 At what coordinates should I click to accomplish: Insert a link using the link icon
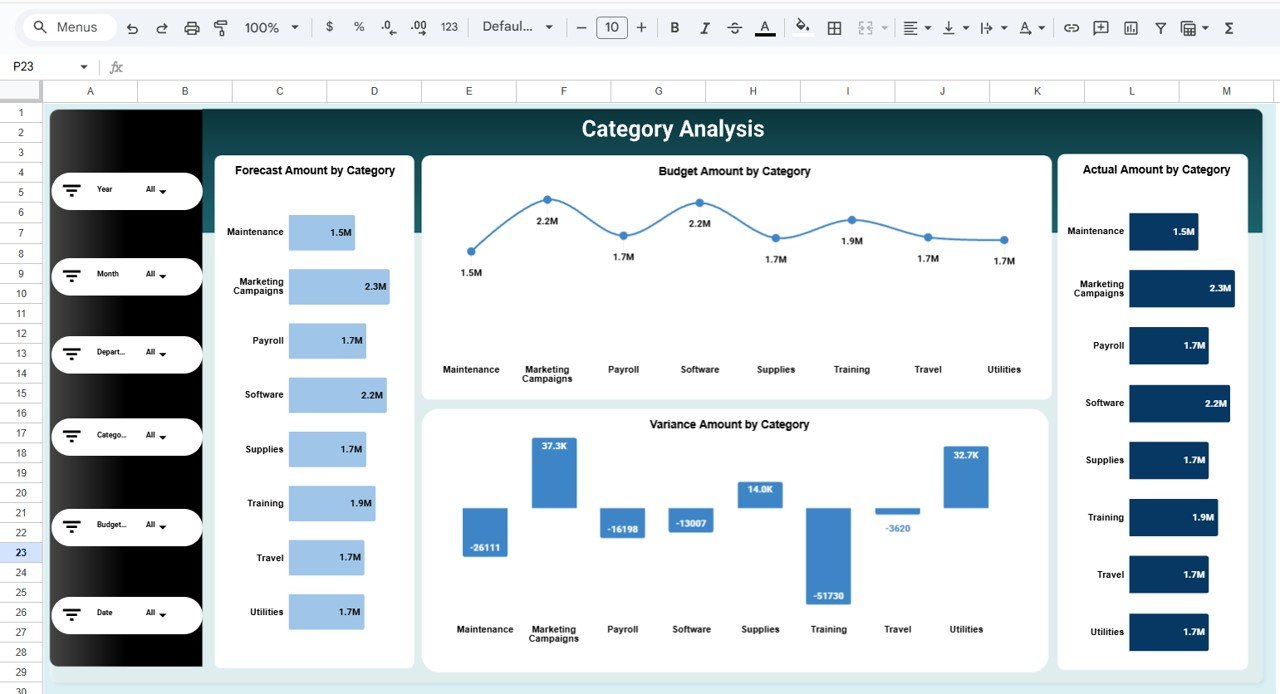1071,27
